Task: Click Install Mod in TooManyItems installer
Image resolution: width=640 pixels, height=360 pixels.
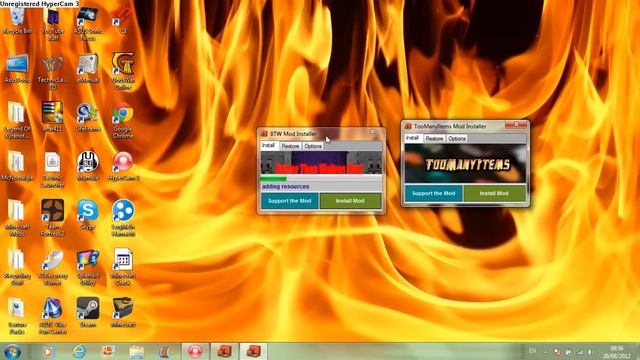Action: 494,193
